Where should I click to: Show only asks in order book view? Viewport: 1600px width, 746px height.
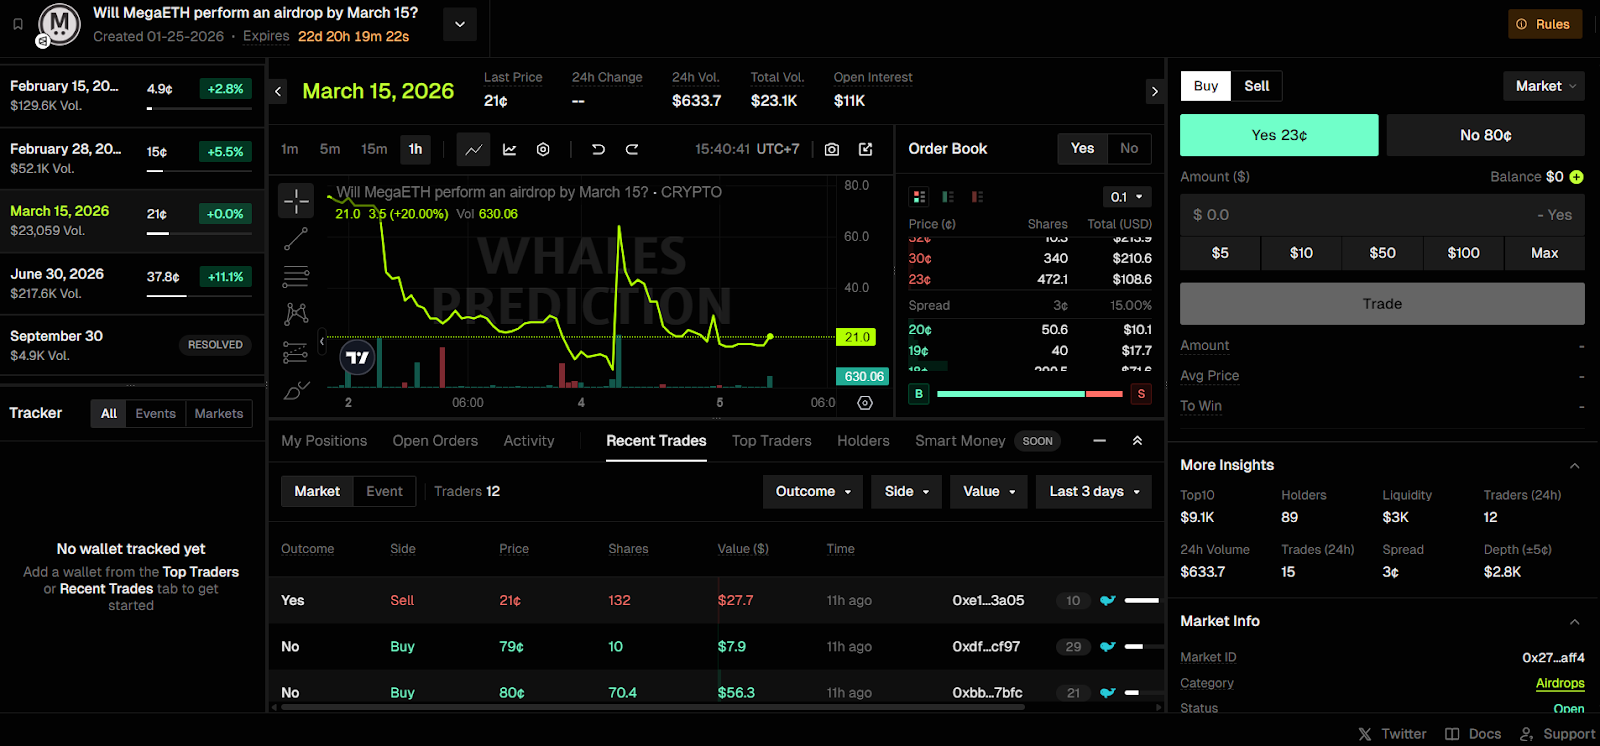click(977, 197)
